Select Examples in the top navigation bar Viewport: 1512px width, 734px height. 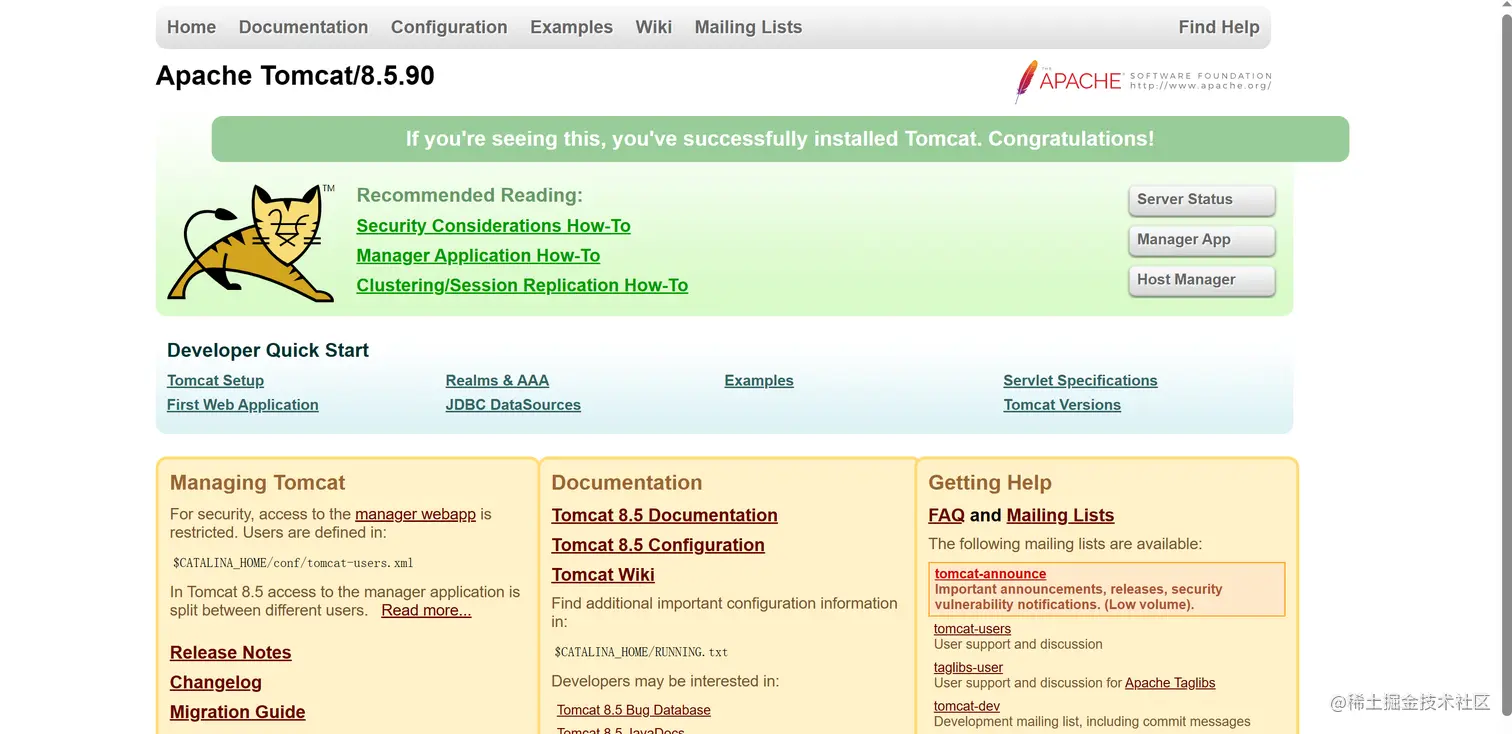(x=571, y=27)
